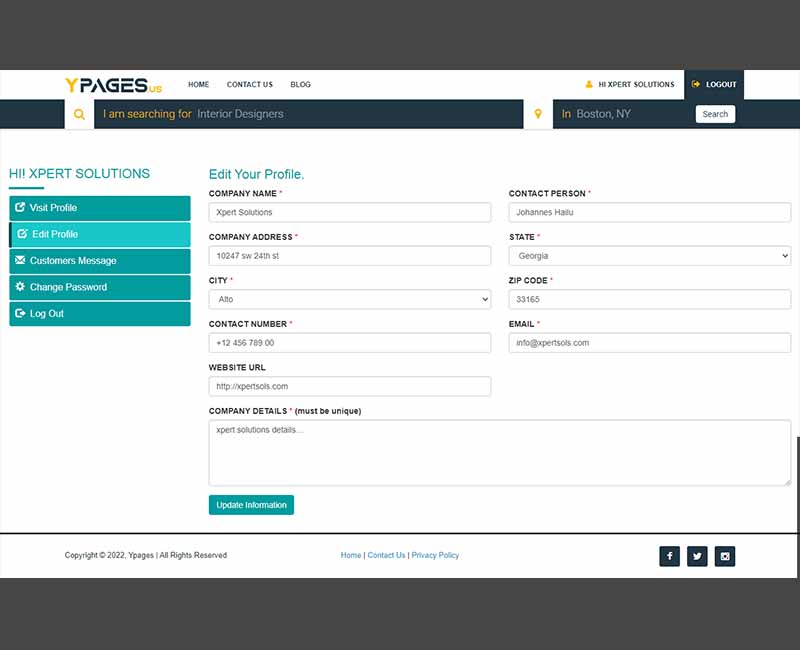Click the logout arrow icon in header
The width and height of the screenshot is (800, 650).
point(695,84)
